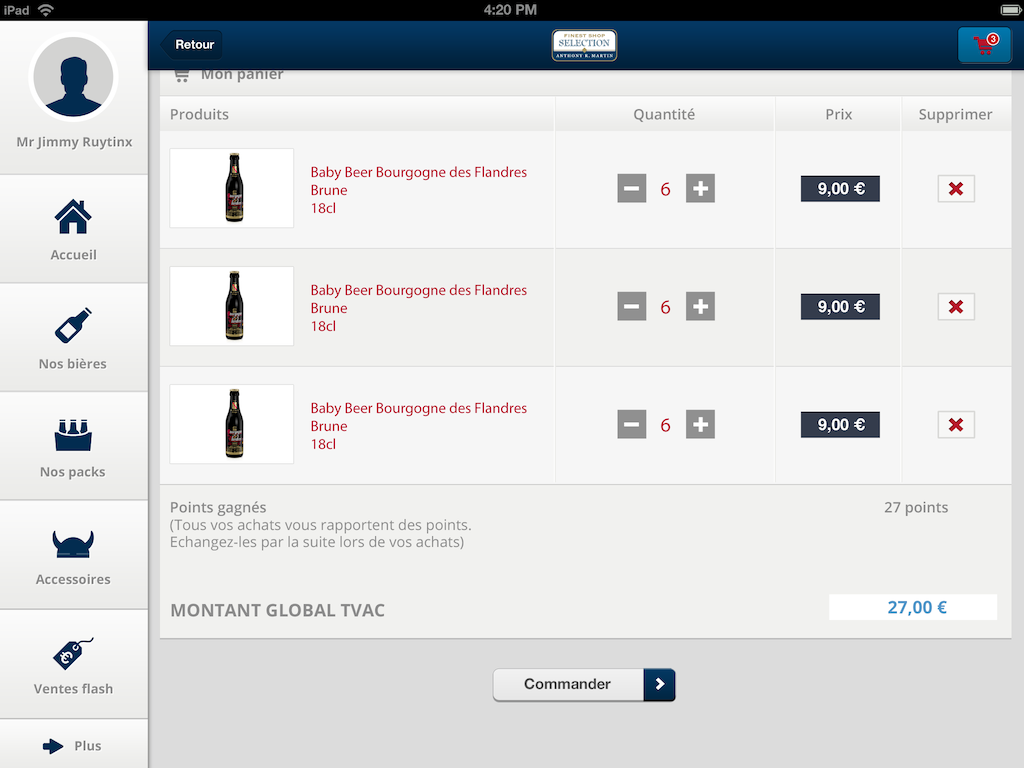The height and width of the screenshot is (768, 1024).
Task: Click the Supprimer column header
Action: point(955,115)
